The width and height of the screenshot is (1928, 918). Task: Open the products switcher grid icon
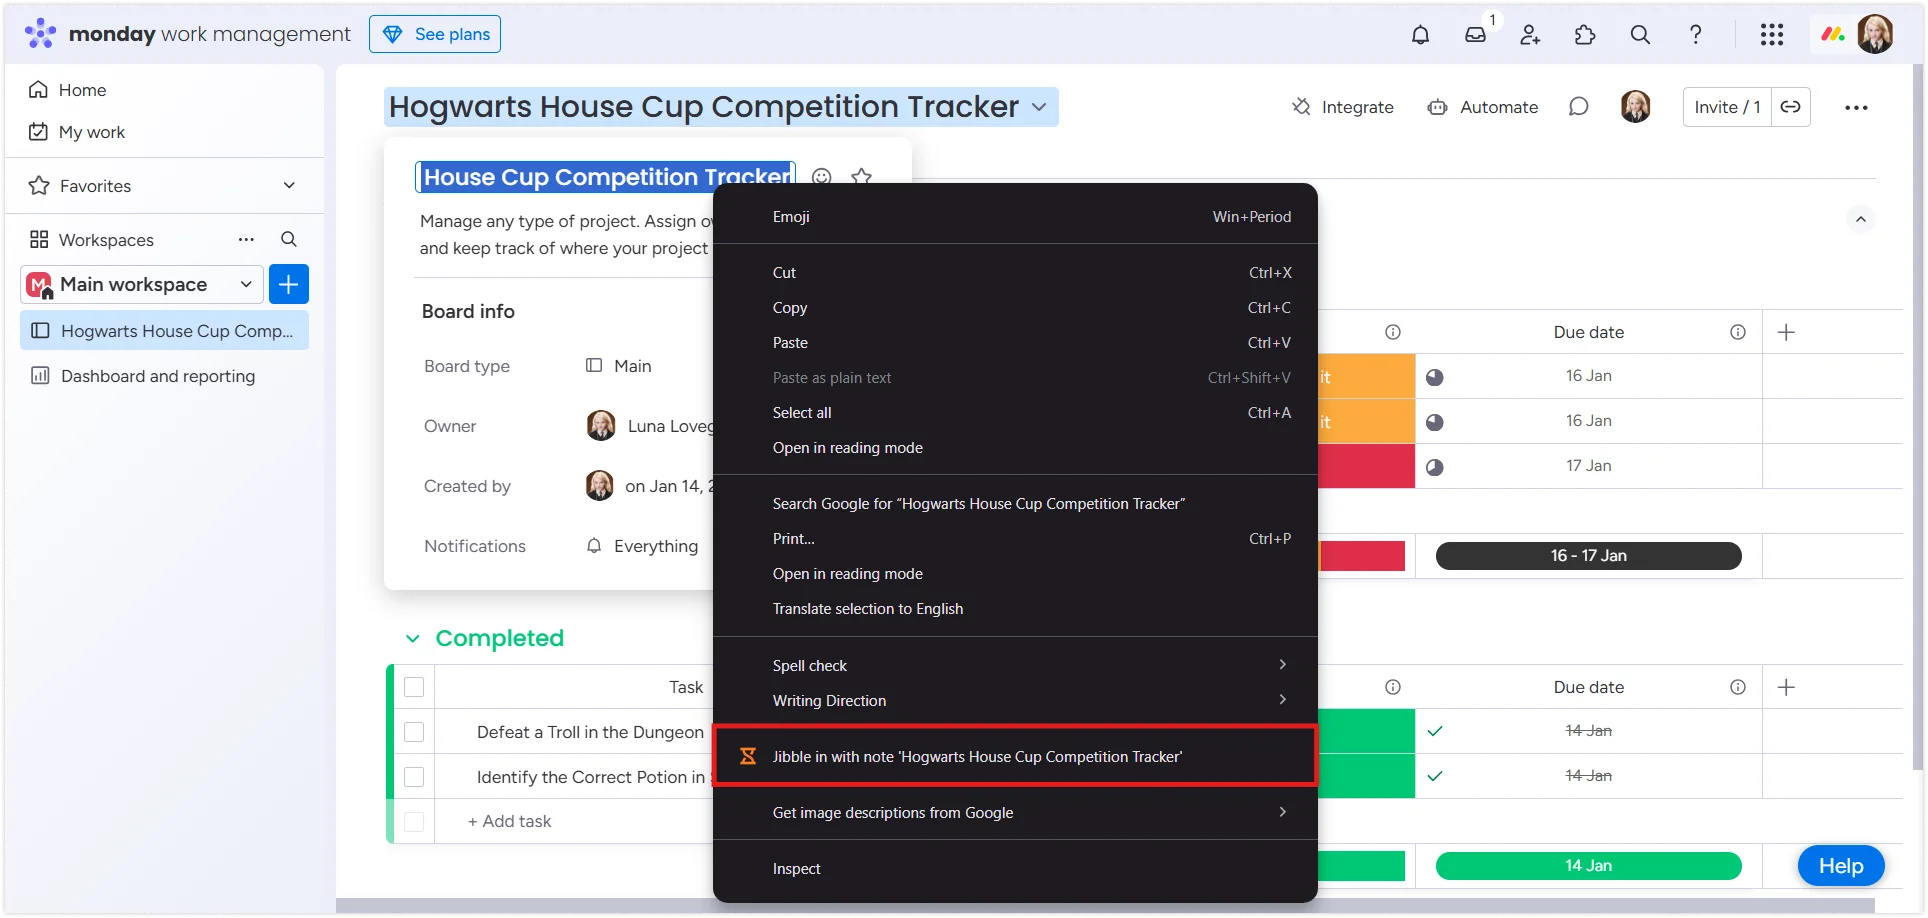click(x=1772, y=35)
